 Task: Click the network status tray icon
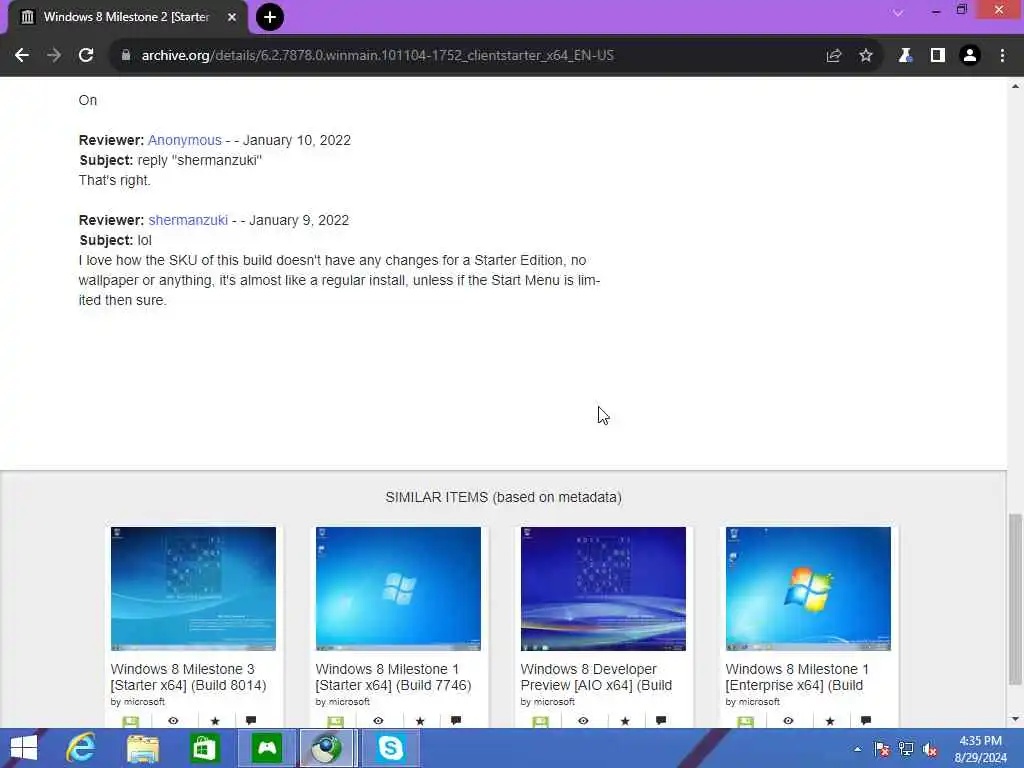click(x=906, y=749)
